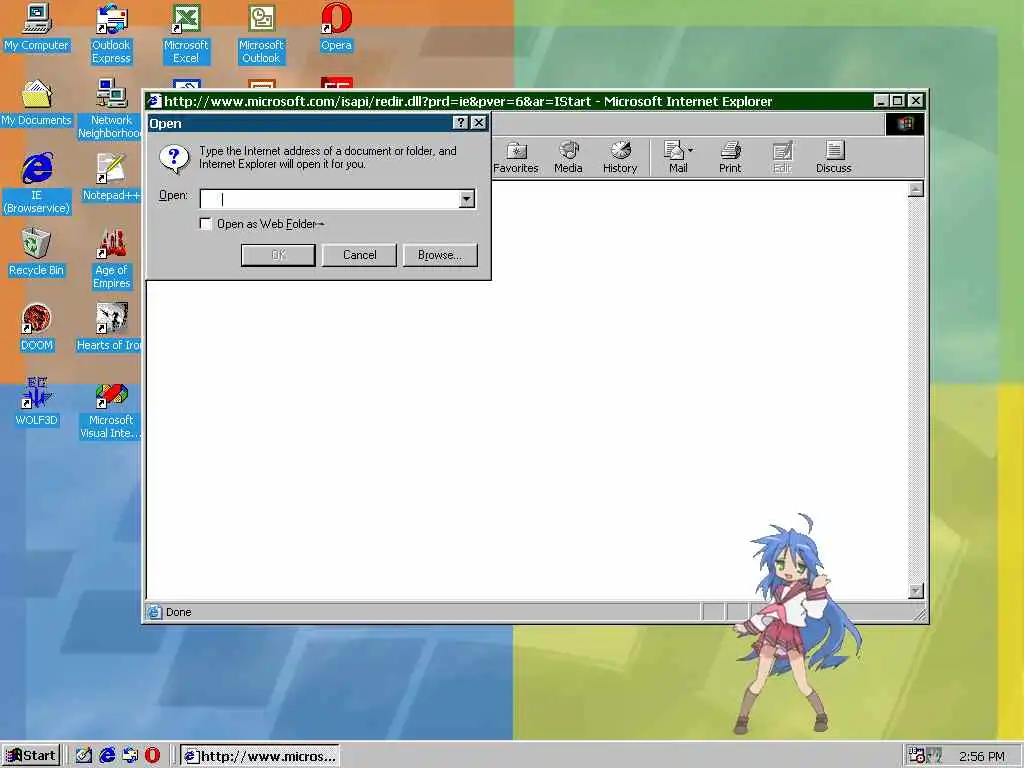
Task: Click the grayed-out Edit toolbar button
Action: click(x=782, y=157)
